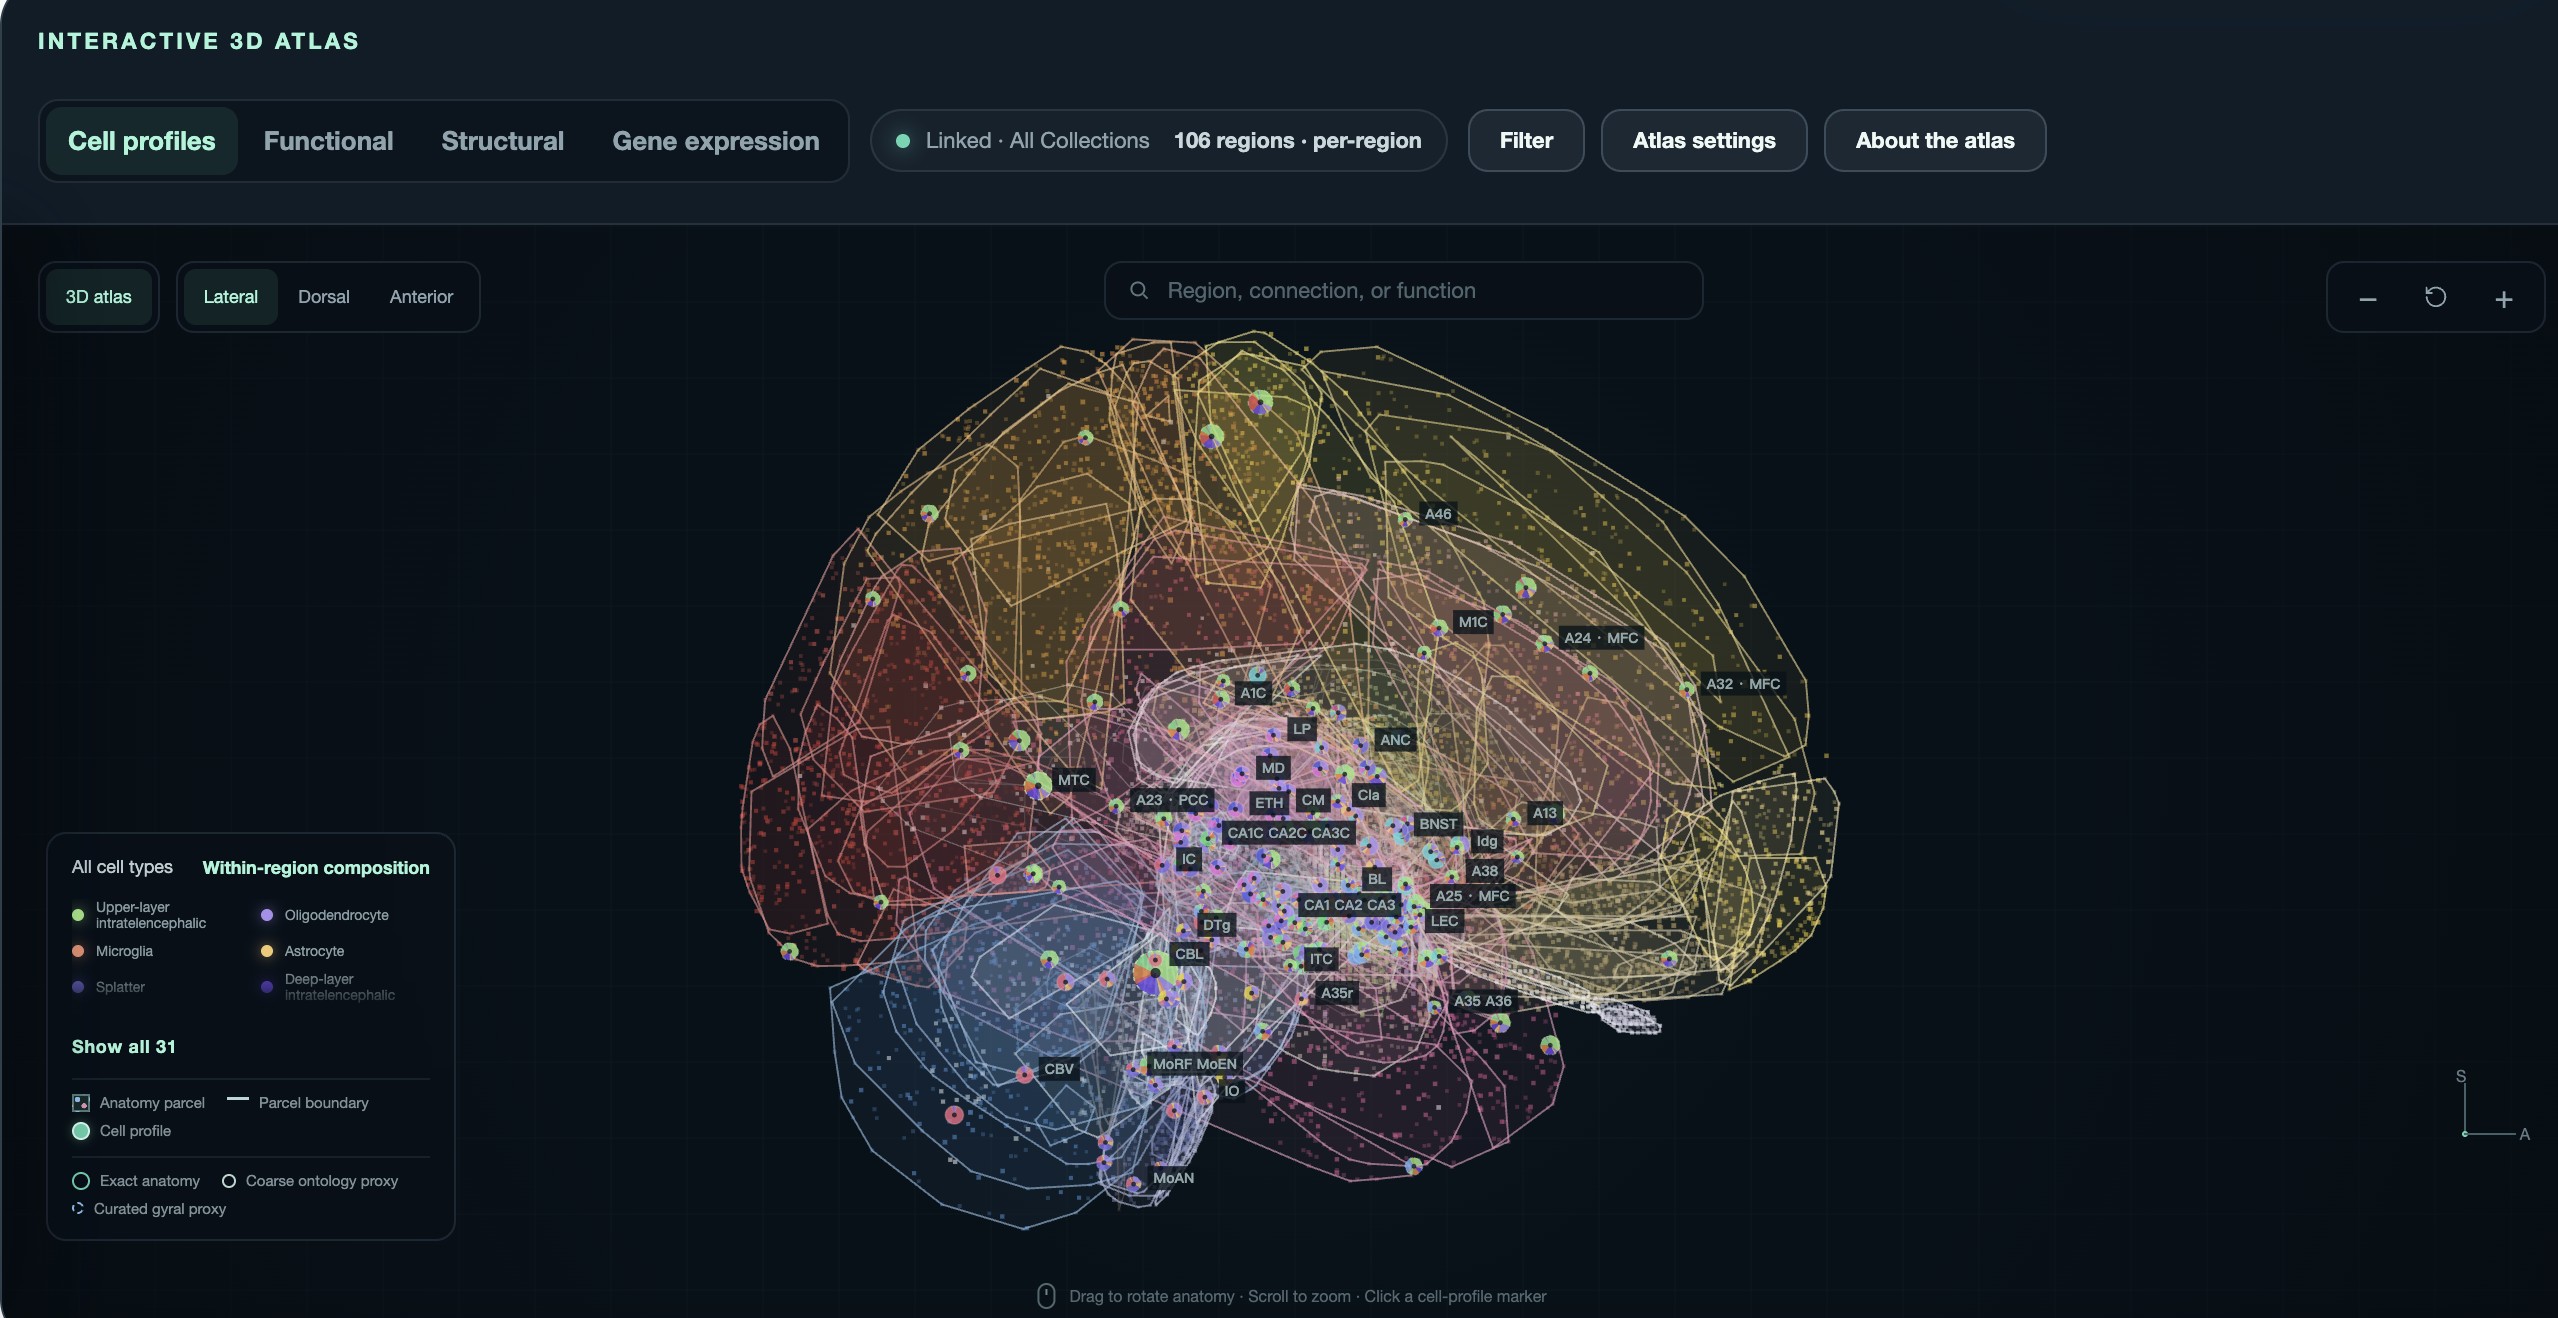Select the CBL cell-profile pie marker
The image size is (2558, 1318).
1154,971
